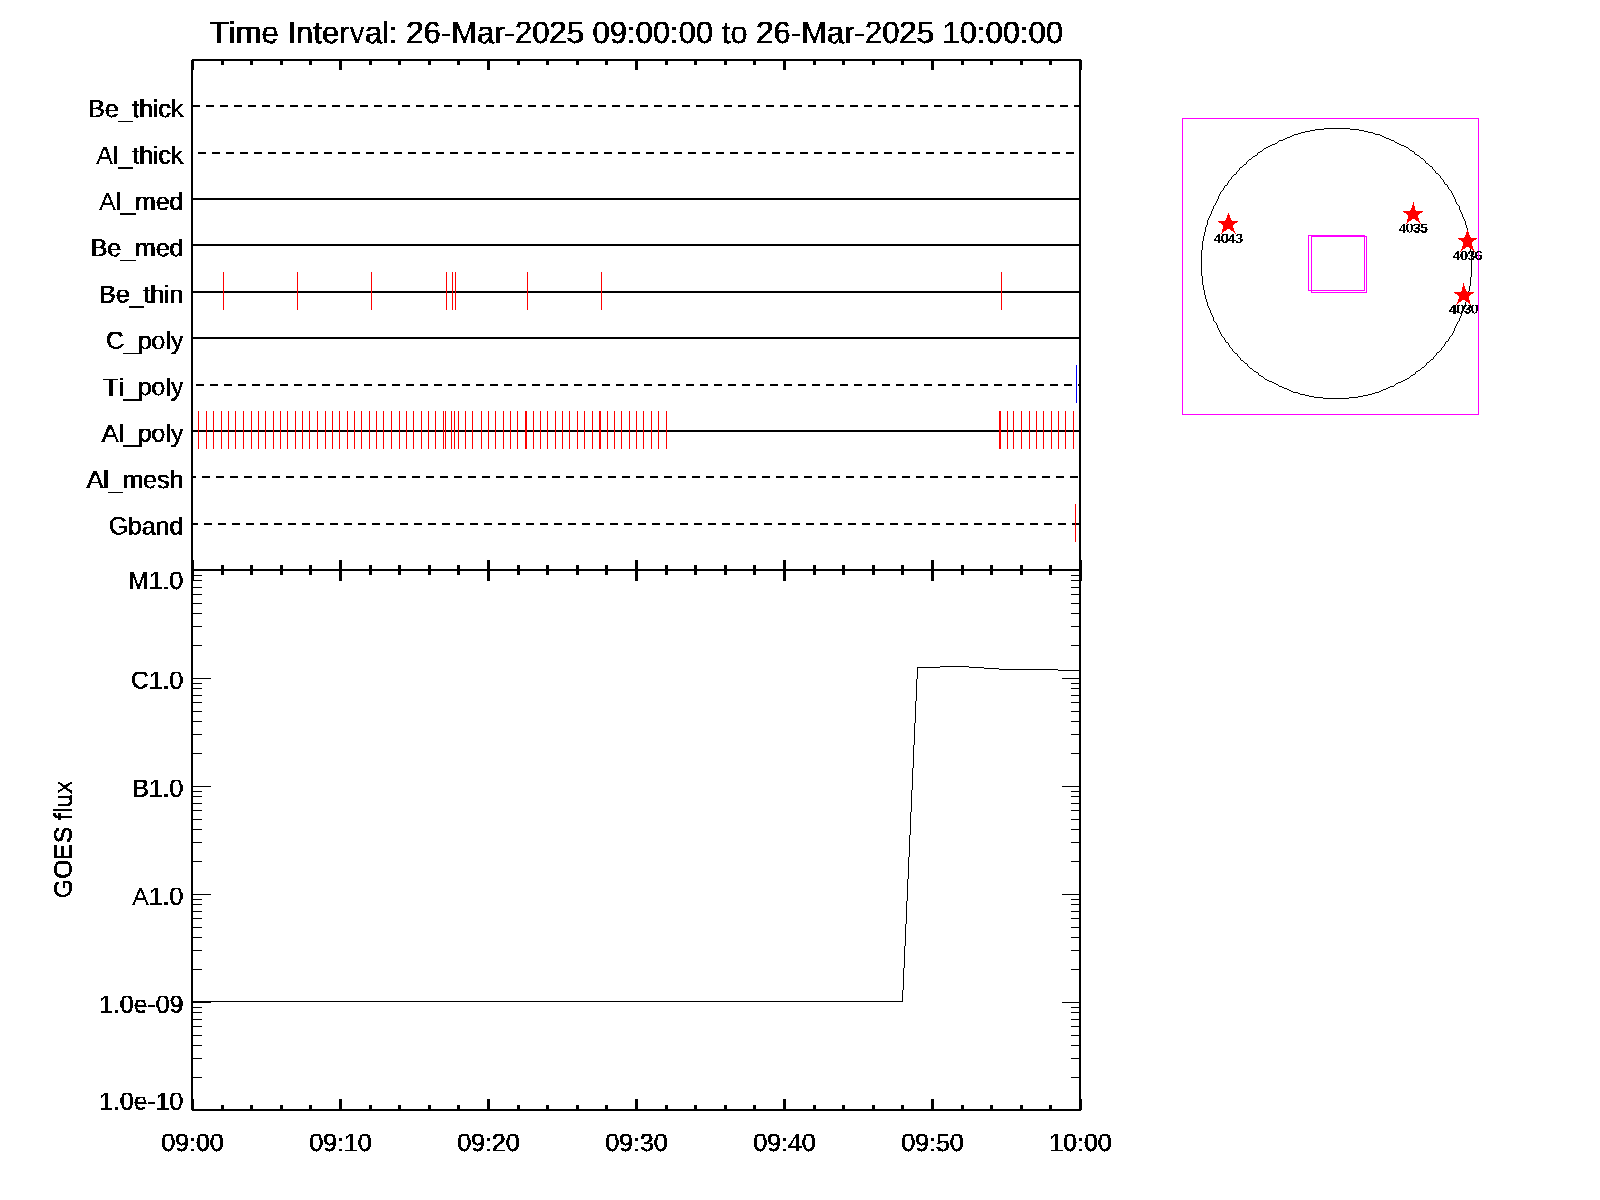Click the GOES flux axis title
This screenshot has height=1200, width=1600.
[x=63, y=840]
